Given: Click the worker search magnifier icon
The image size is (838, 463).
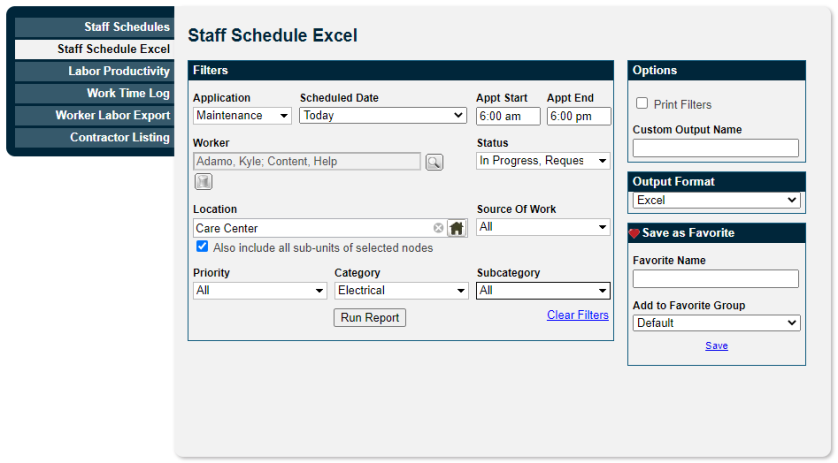Looking at the screenshot, I should [x=434, y=162].
